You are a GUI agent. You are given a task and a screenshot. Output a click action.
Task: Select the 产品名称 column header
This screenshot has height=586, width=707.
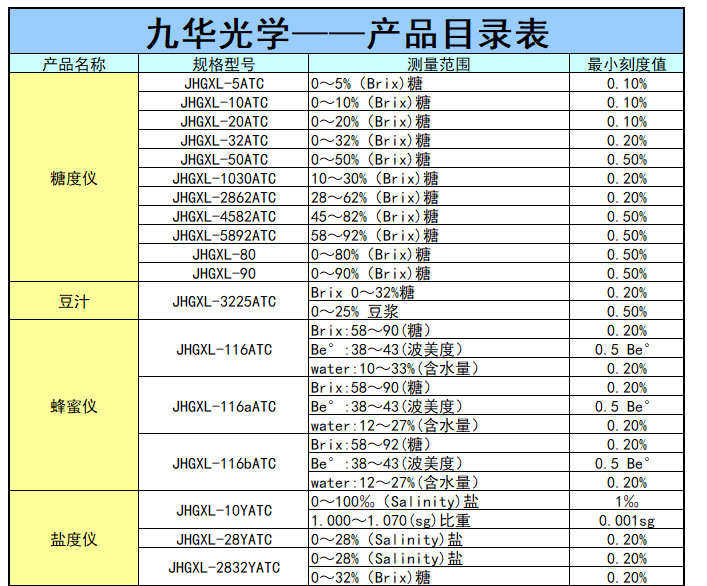pyautogui.click(x=74, y=64)
